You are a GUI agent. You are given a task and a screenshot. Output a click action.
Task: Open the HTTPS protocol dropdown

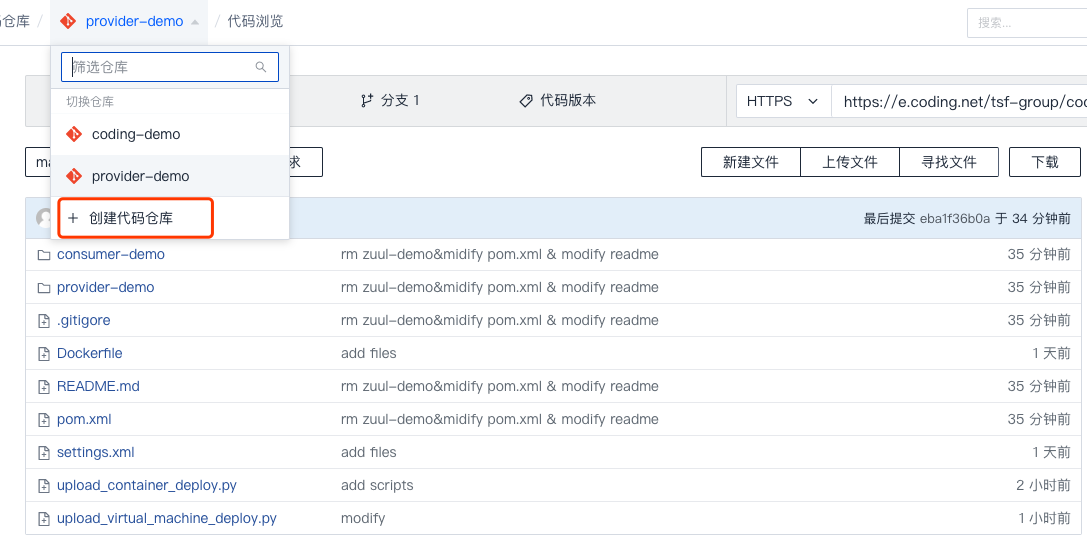(783, 101)
